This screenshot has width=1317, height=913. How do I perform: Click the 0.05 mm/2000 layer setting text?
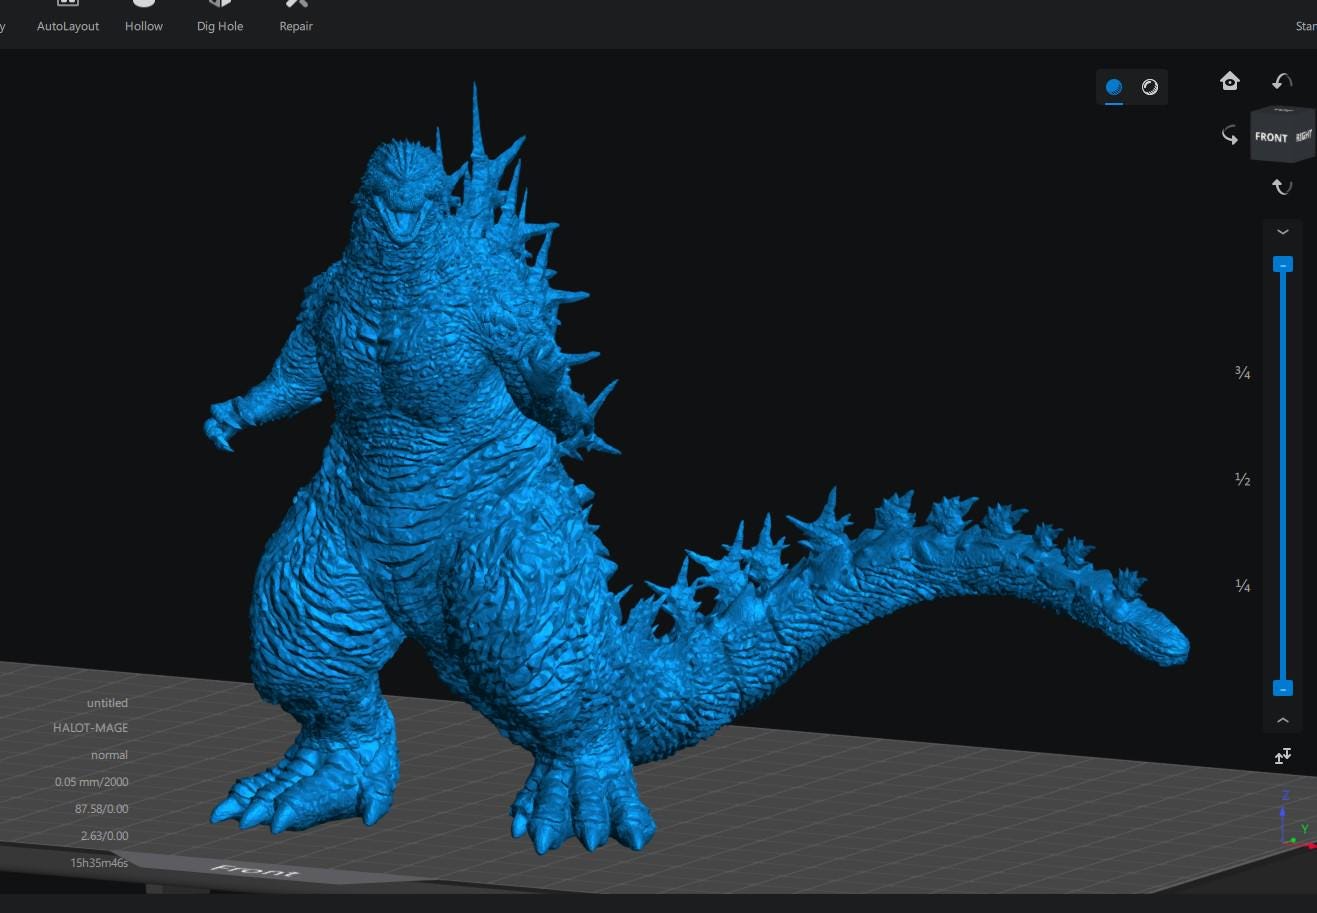coord(92,781)
